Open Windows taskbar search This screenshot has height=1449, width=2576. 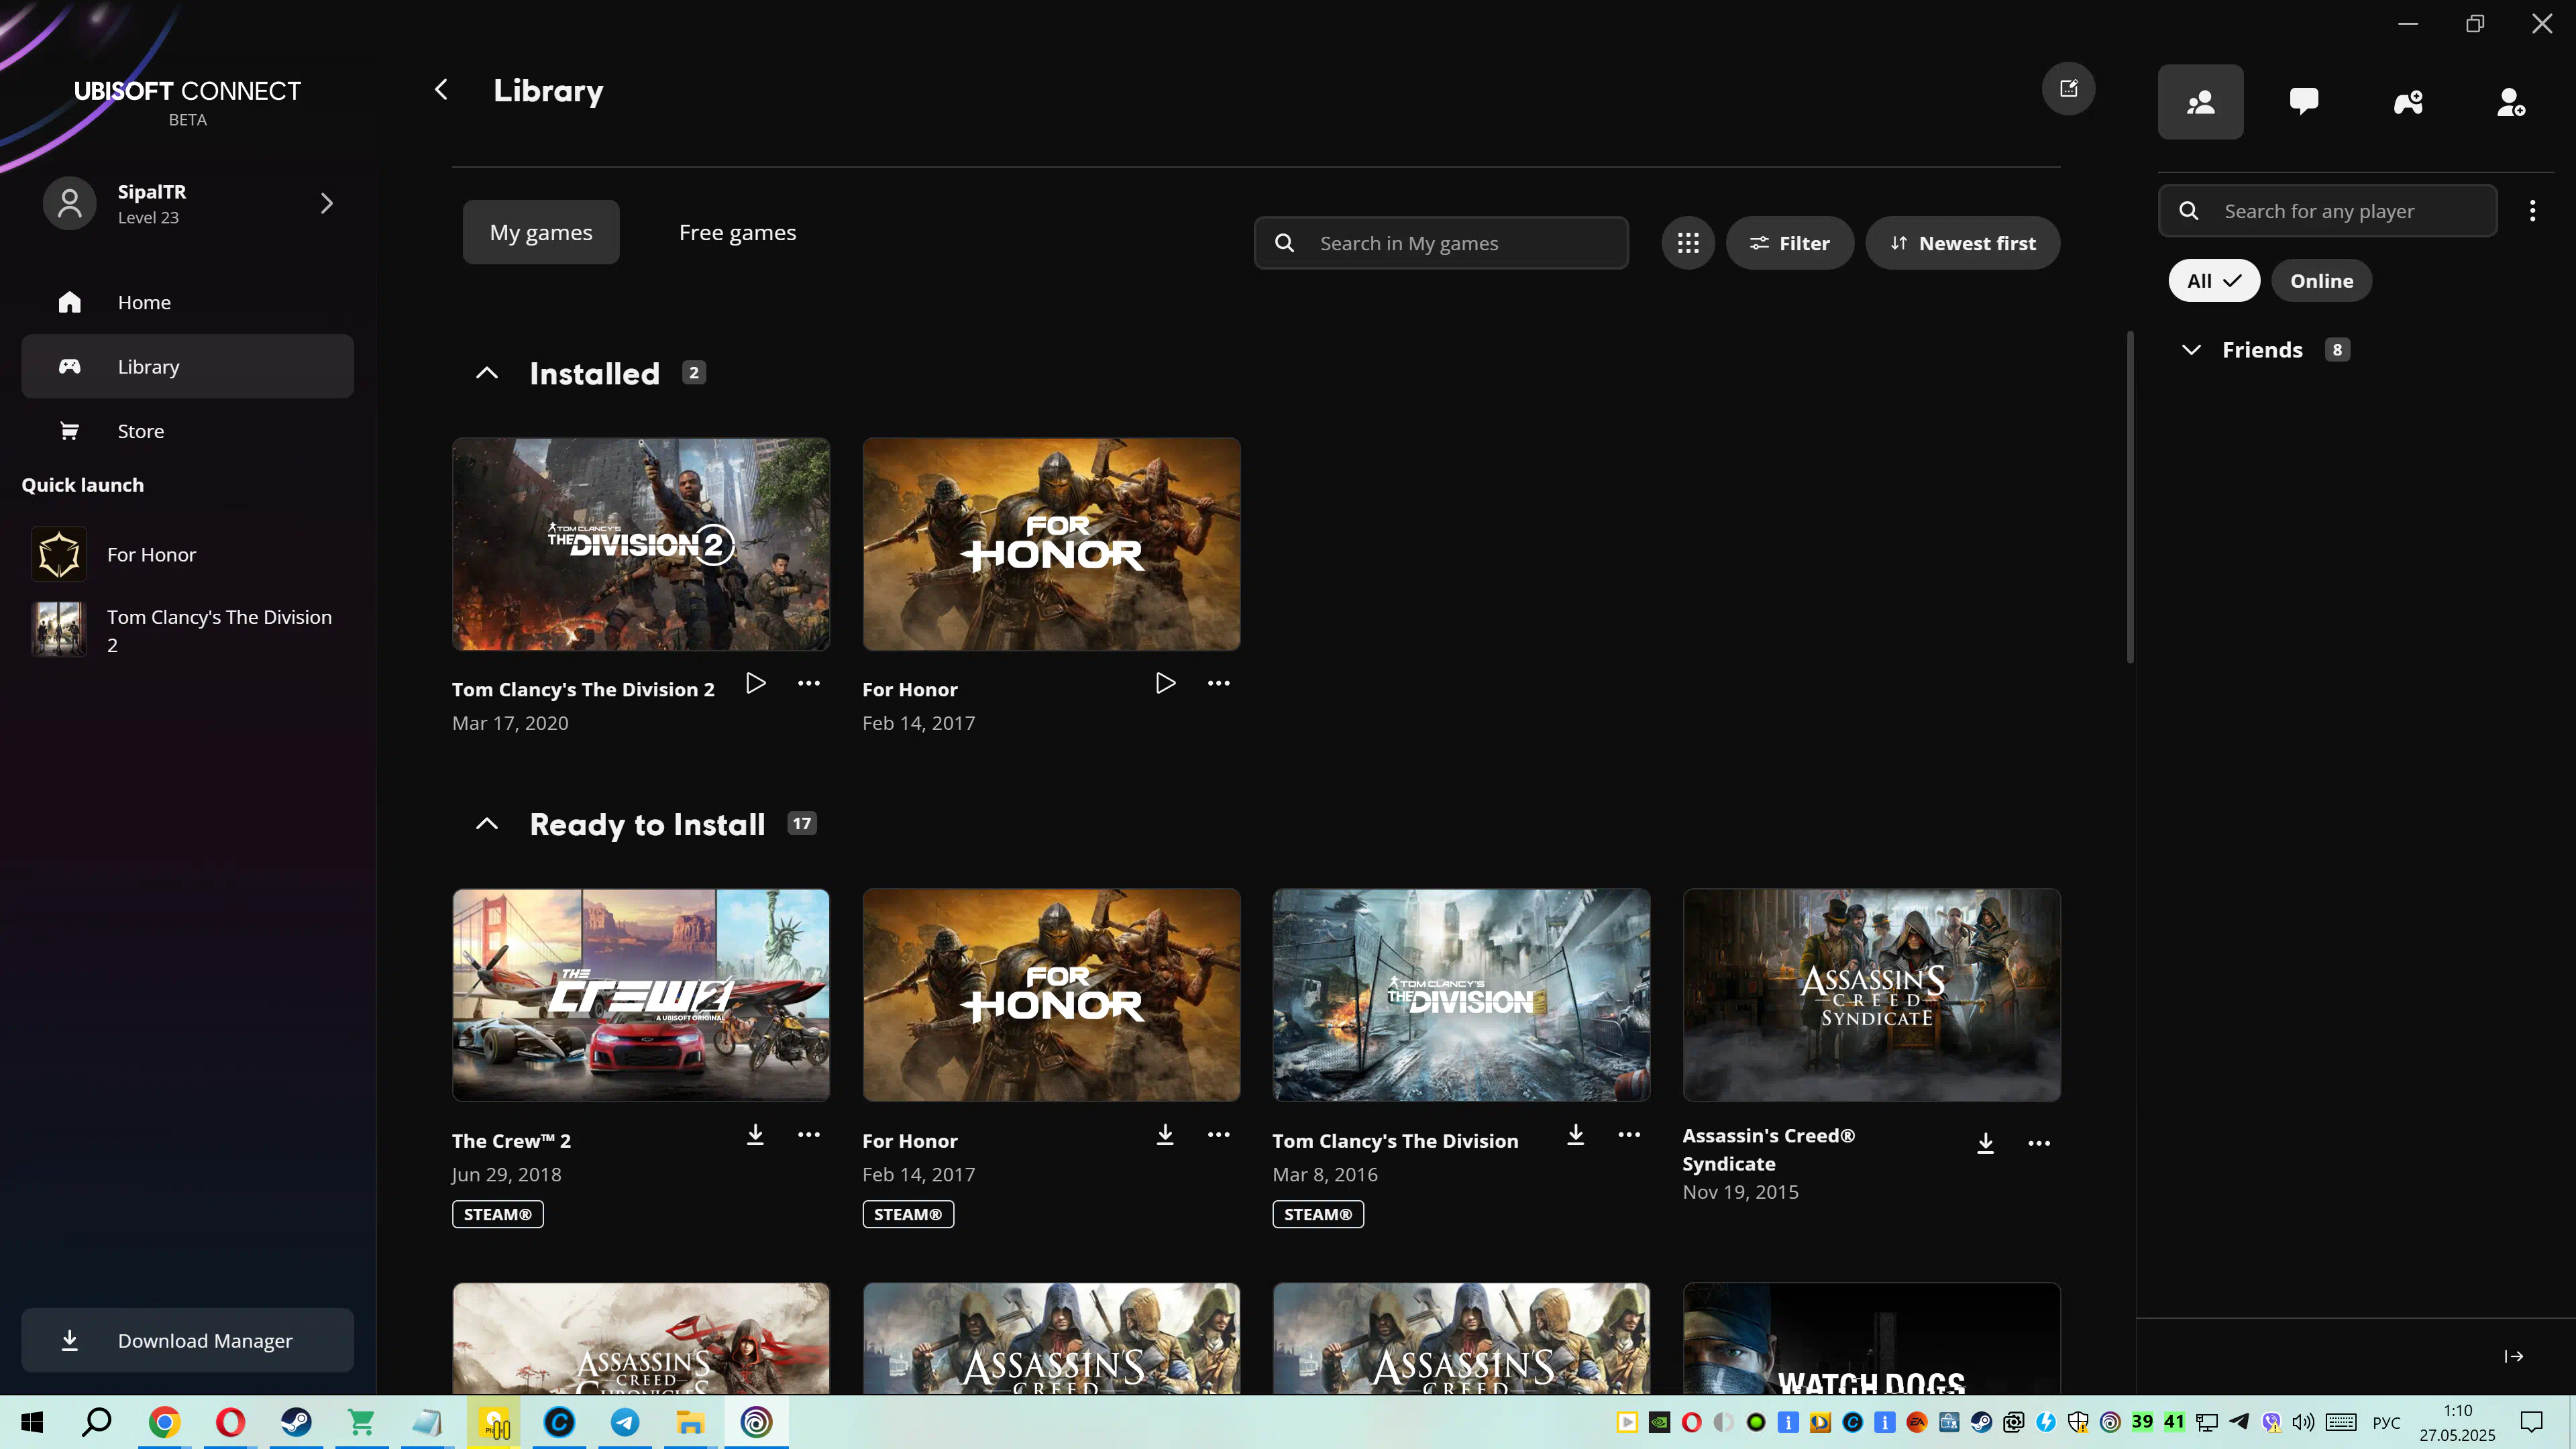tap(97, 1422)
